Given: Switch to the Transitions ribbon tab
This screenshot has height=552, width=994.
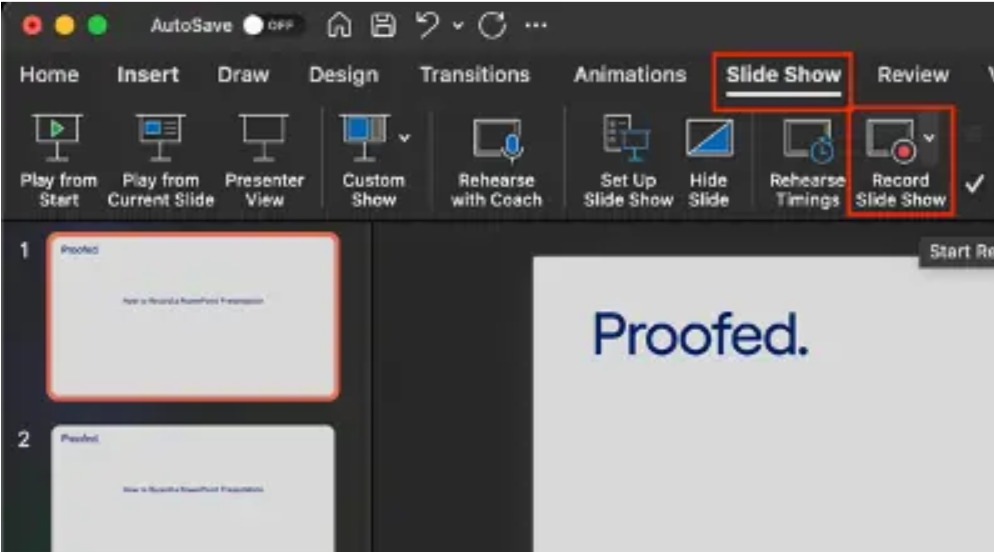Looking at the screenshot, I should [x=475, y=75].
